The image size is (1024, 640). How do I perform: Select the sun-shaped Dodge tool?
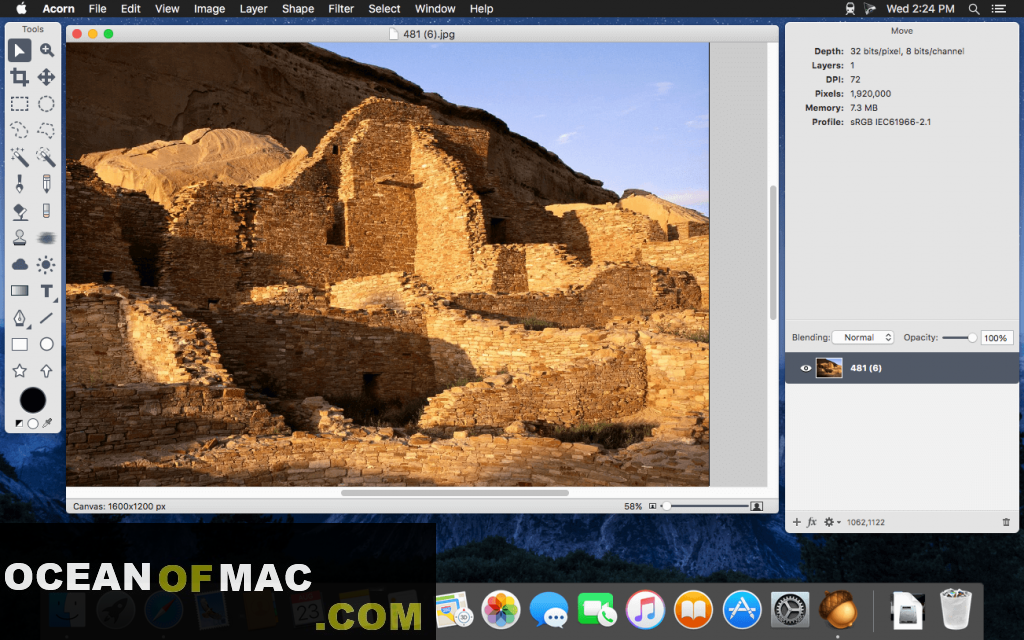tap(46, 264)
